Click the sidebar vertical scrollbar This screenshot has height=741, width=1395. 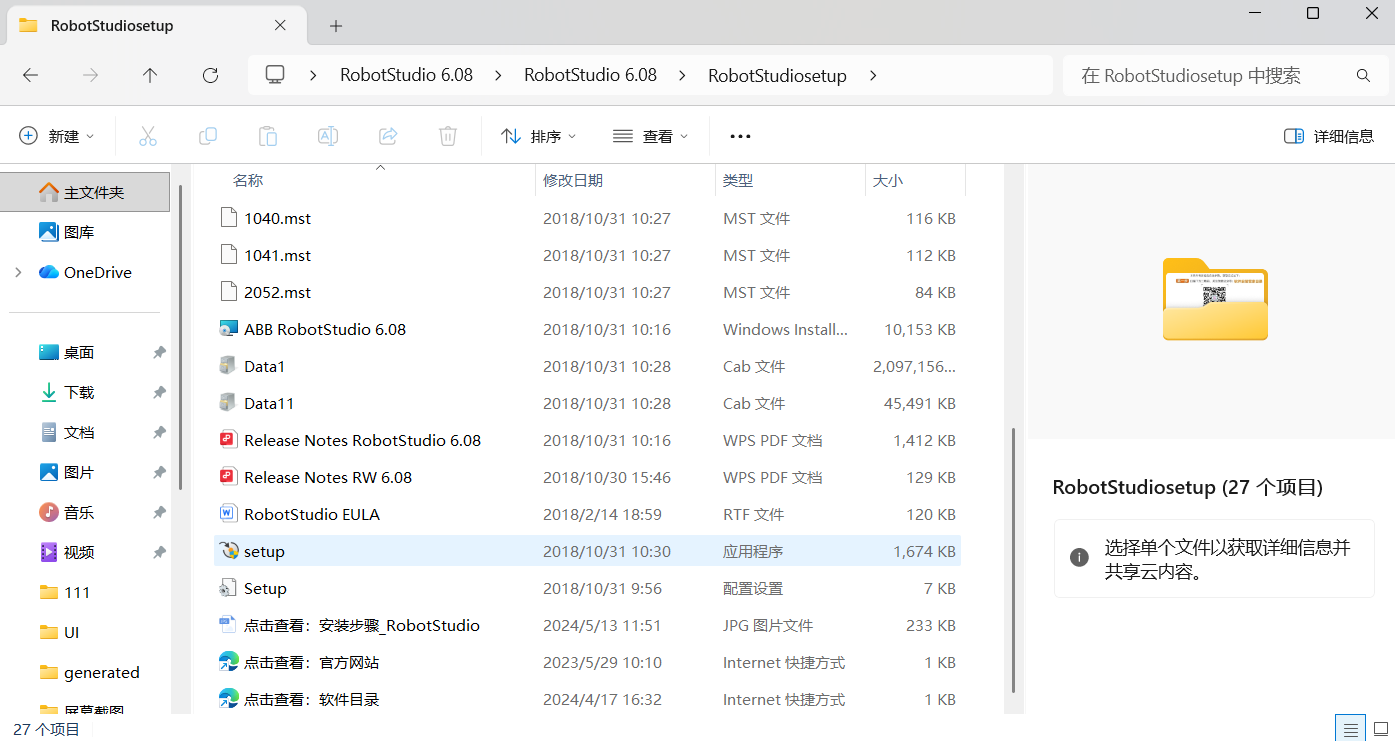pyautogui.click(x=180, y=337)
